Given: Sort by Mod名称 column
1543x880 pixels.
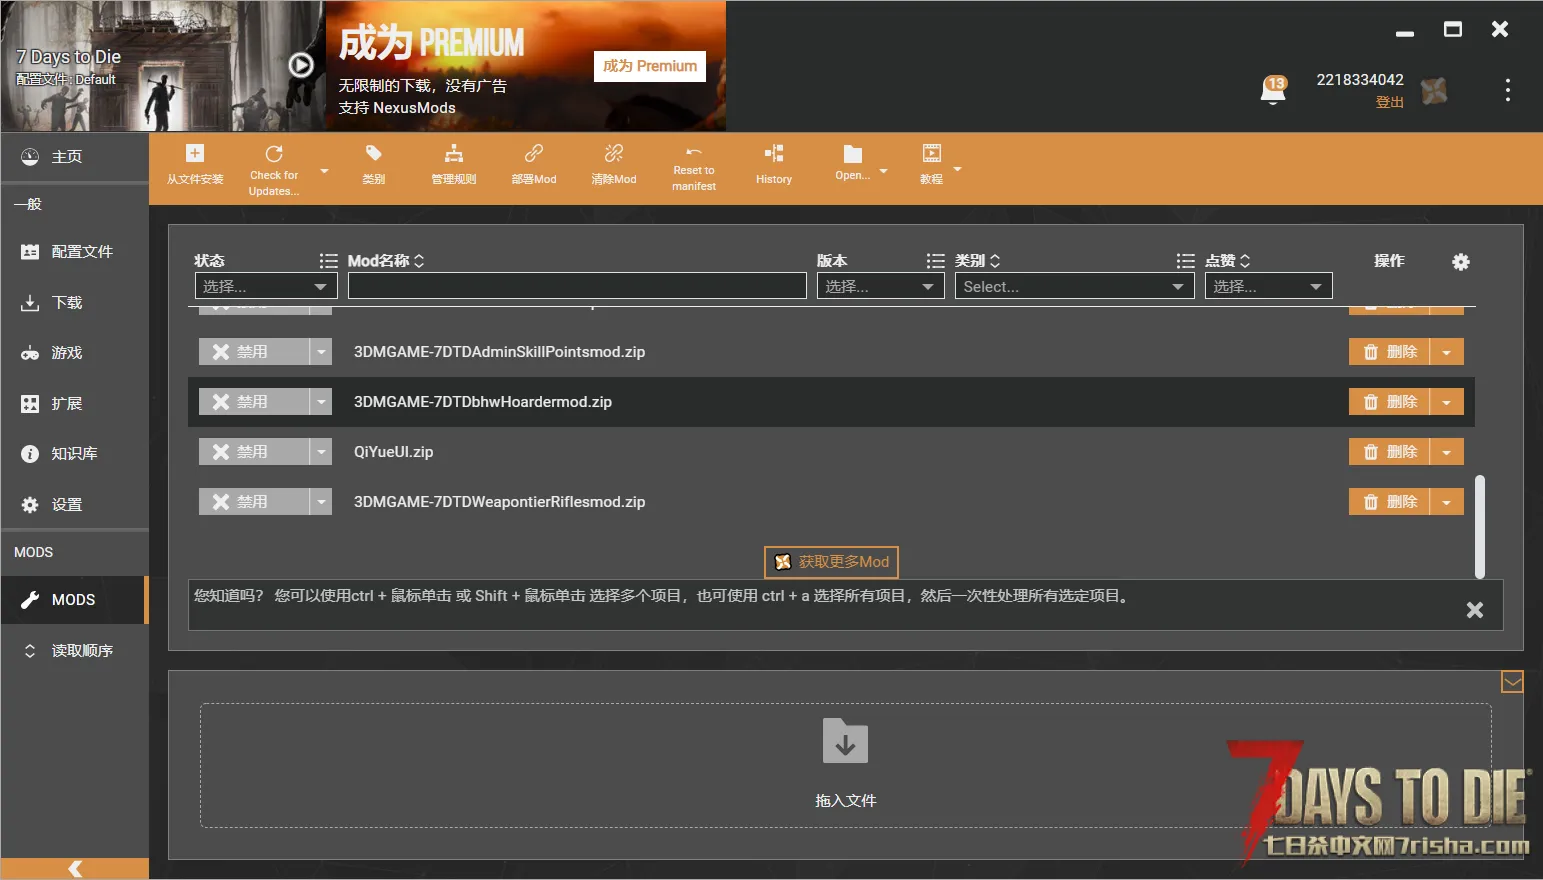Looking at the screenshot, I should (419, 261).
